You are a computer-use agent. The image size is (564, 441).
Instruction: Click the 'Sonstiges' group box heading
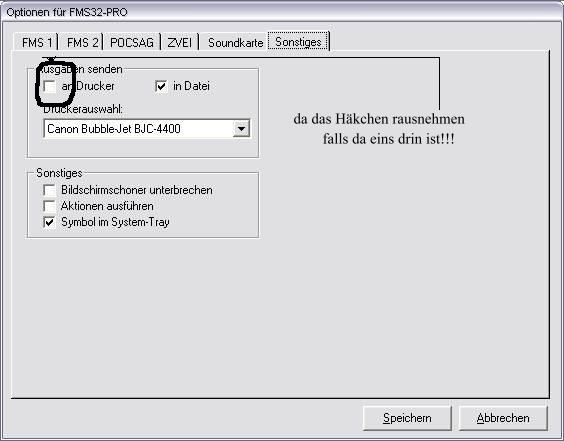click(x=59, y=173)
